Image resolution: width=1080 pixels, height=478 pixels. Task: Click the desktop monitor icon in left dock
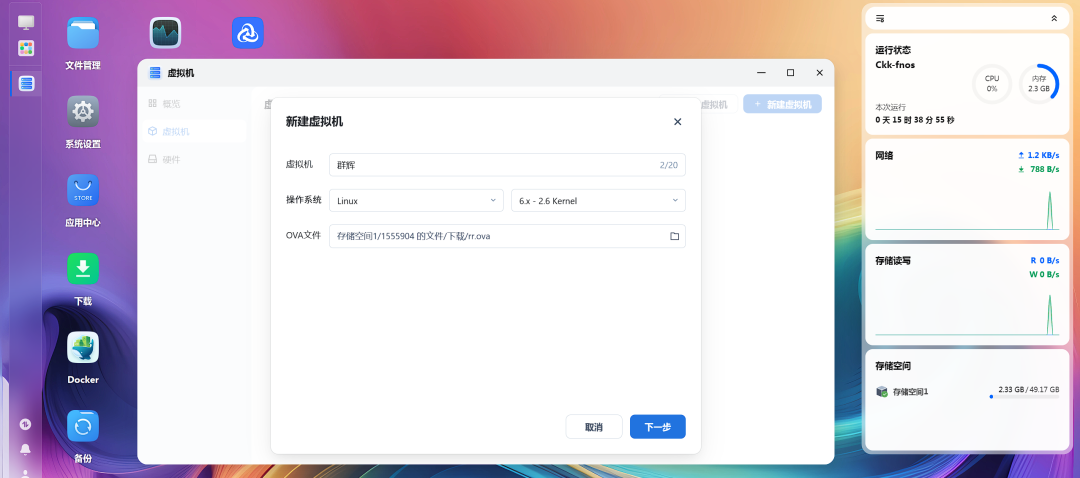pos(26,22)
